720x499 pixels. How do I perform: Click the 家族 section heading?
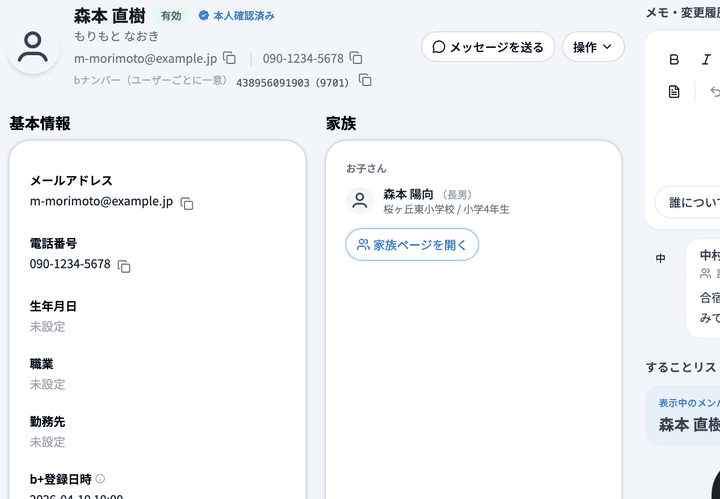[x=341, y=123]
